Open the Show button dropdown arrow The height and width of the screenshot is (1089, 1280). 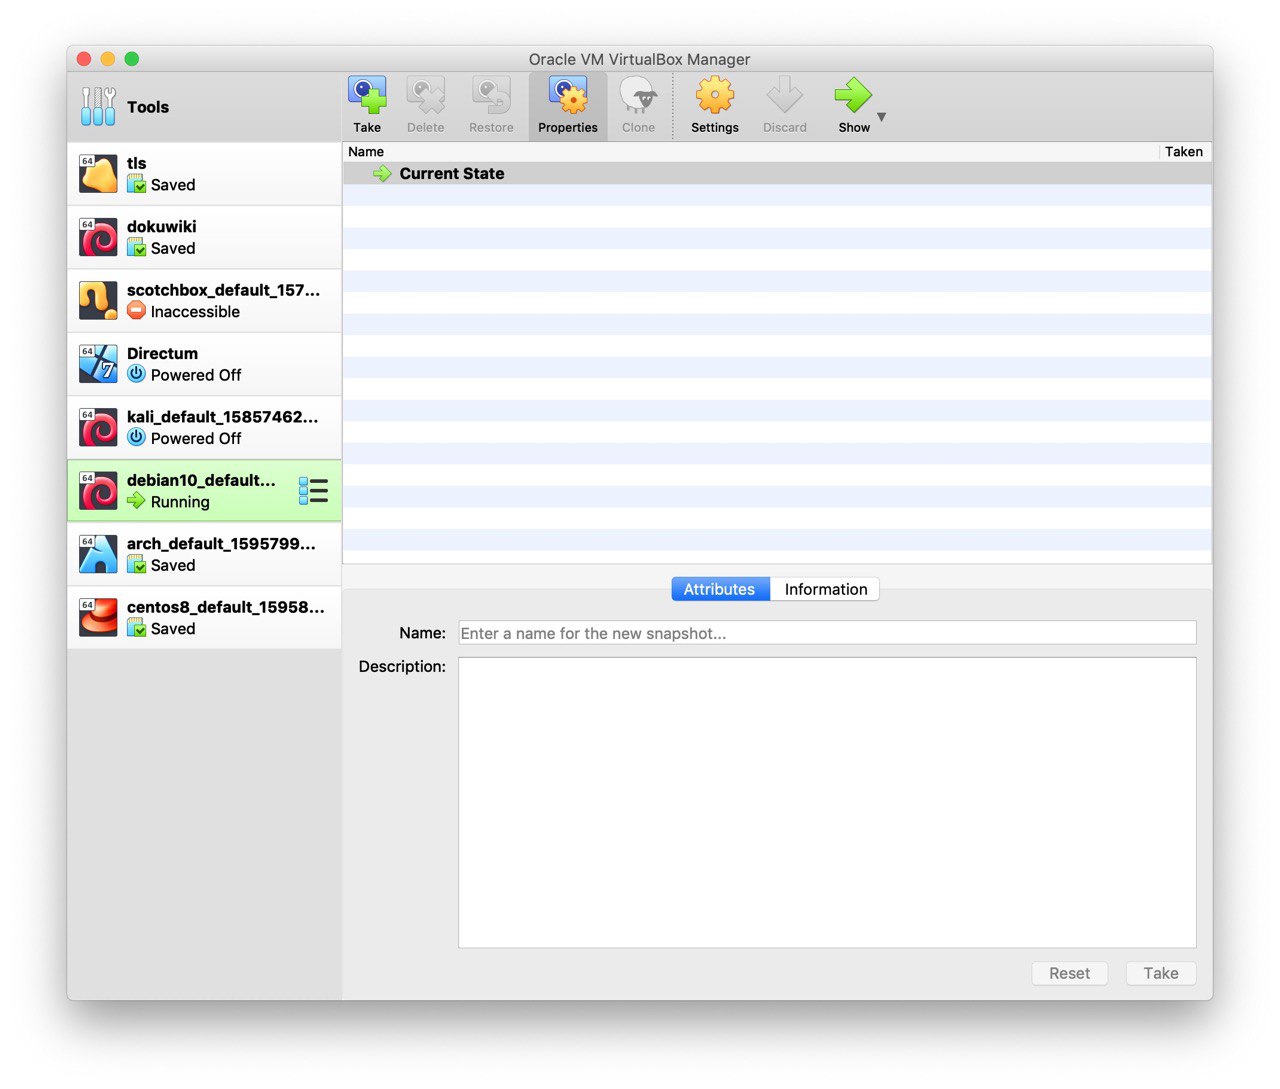point(882,117)
